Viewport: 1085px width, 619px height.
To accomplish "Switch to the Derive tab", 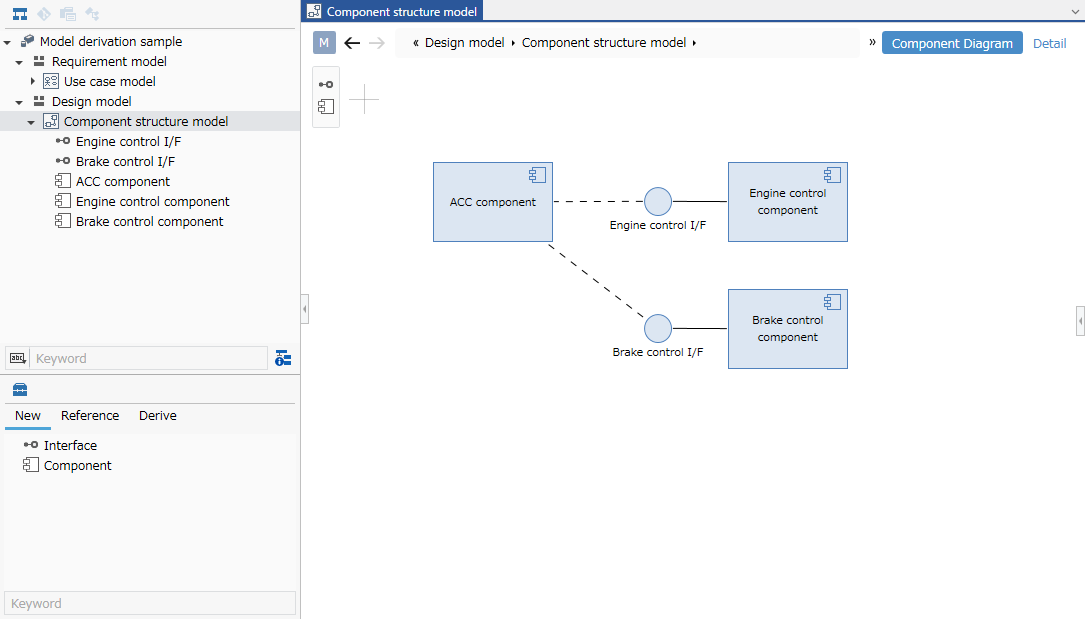I will pyautogui.click(x=157, y=416).
